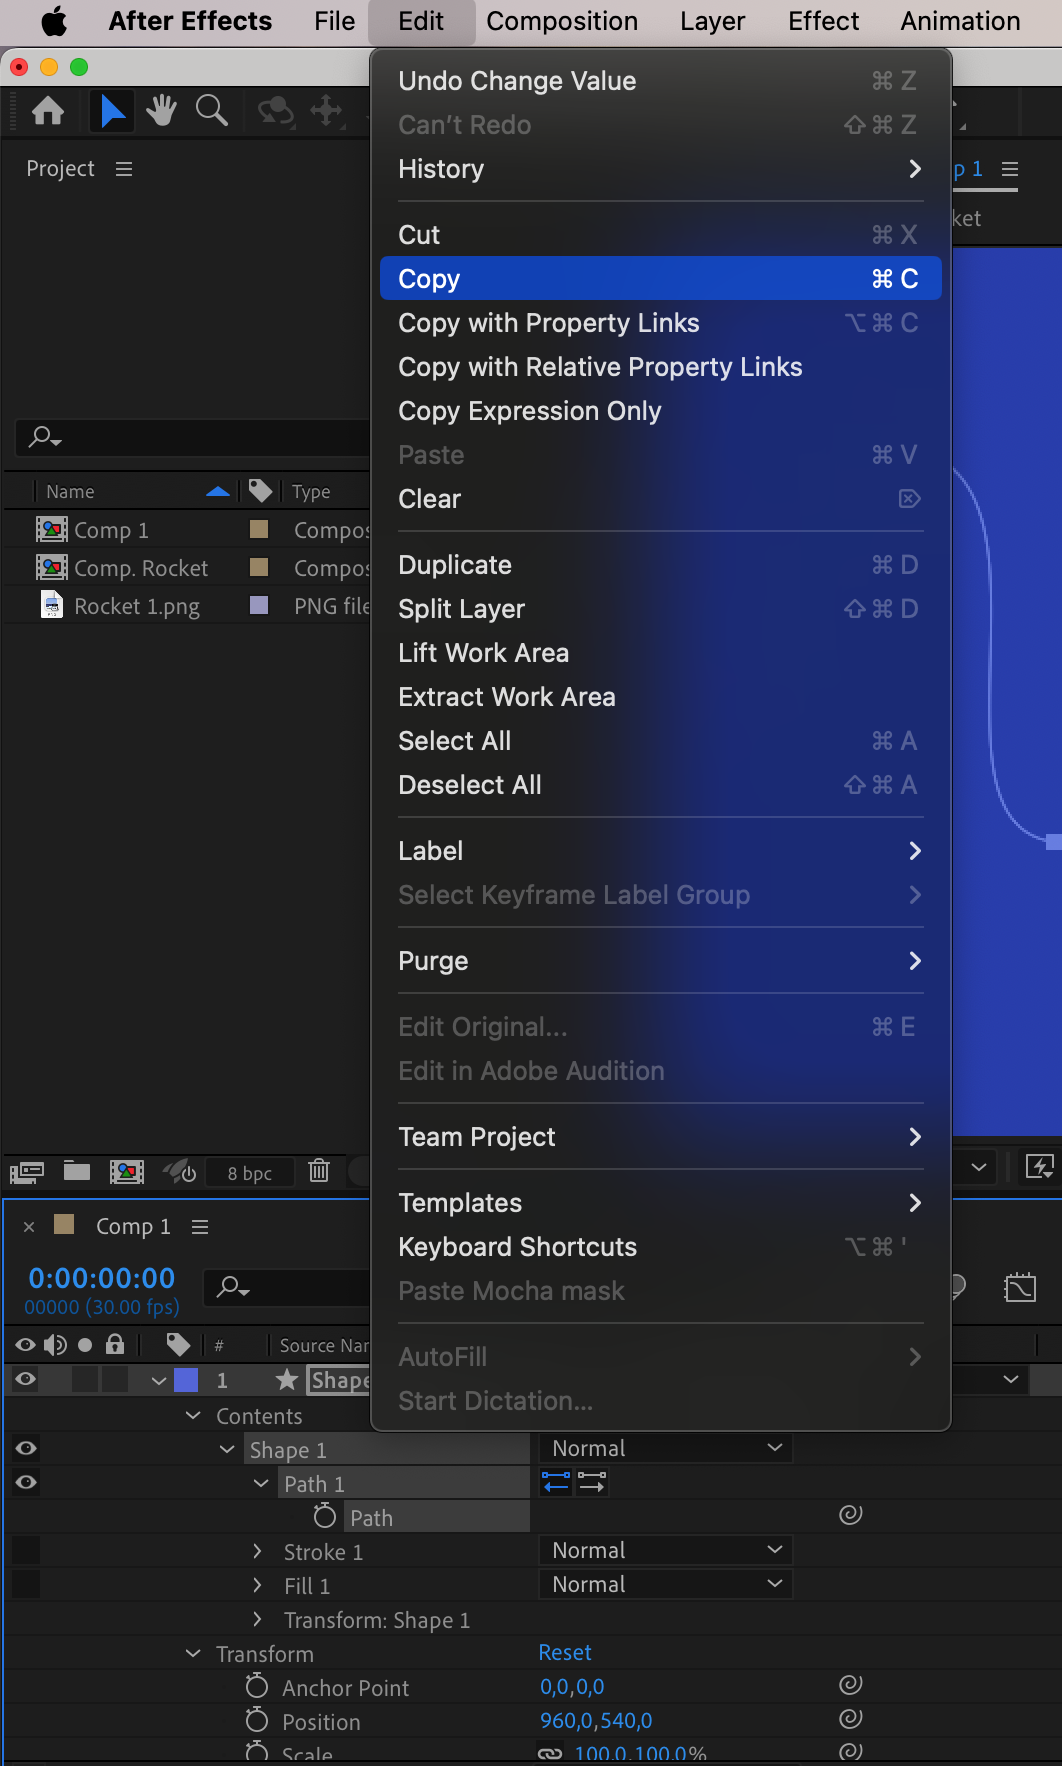Delete selected project item with trash
Screen dimensions: 1062x1766
(319, 1171)
